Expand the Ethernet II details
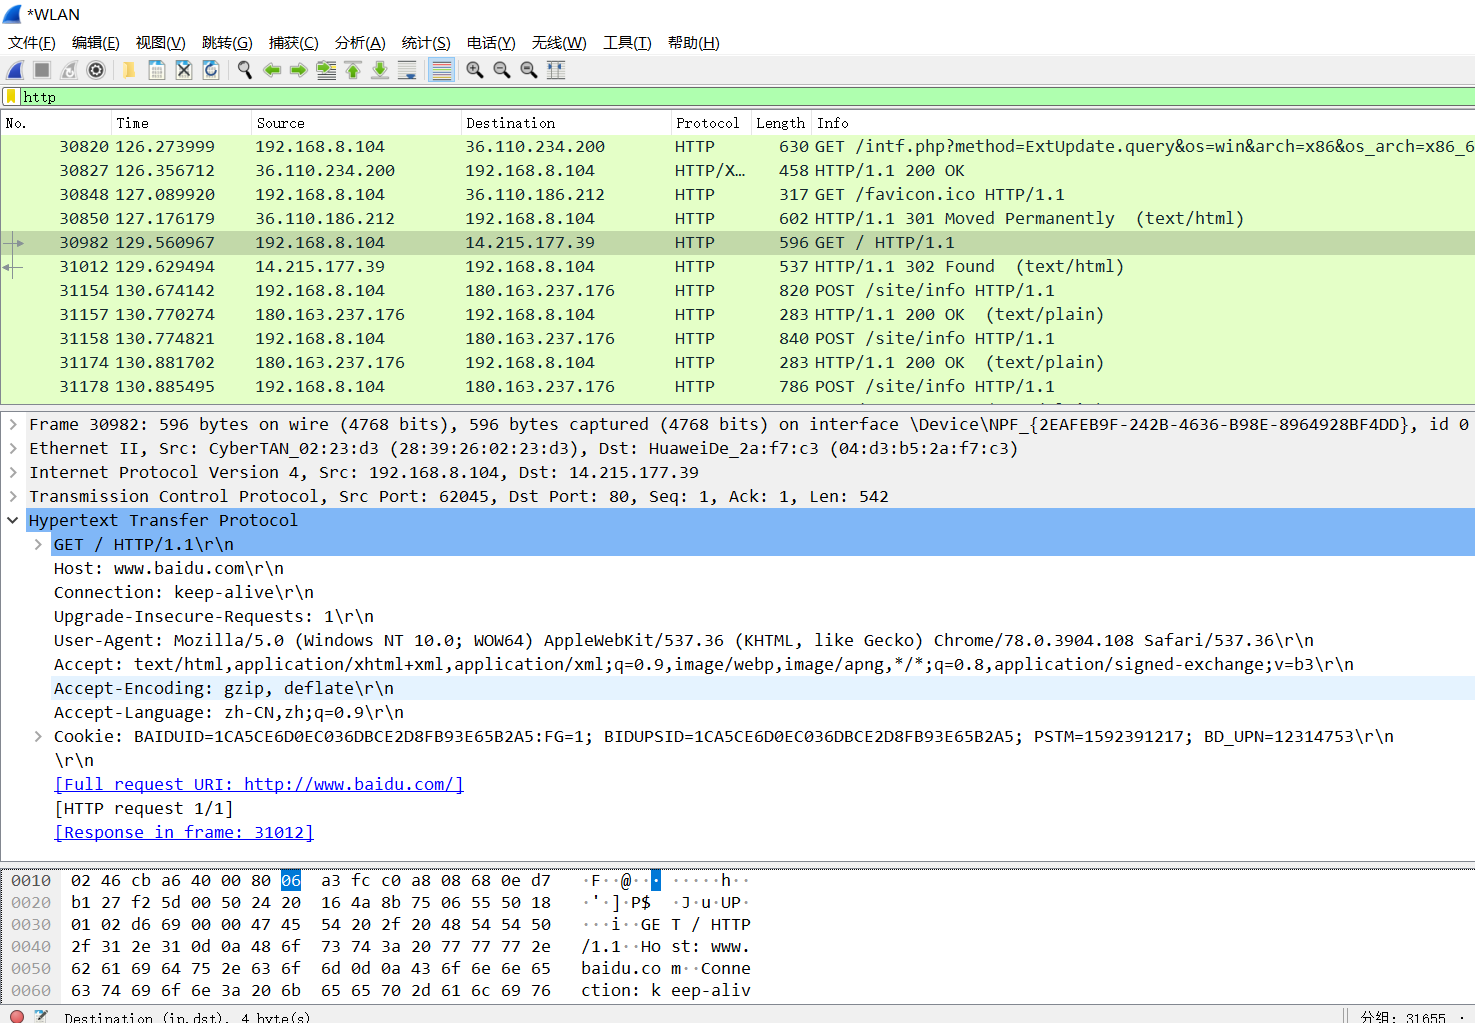The height and width of the screenshot is (1023, 1475). (13, 448)
